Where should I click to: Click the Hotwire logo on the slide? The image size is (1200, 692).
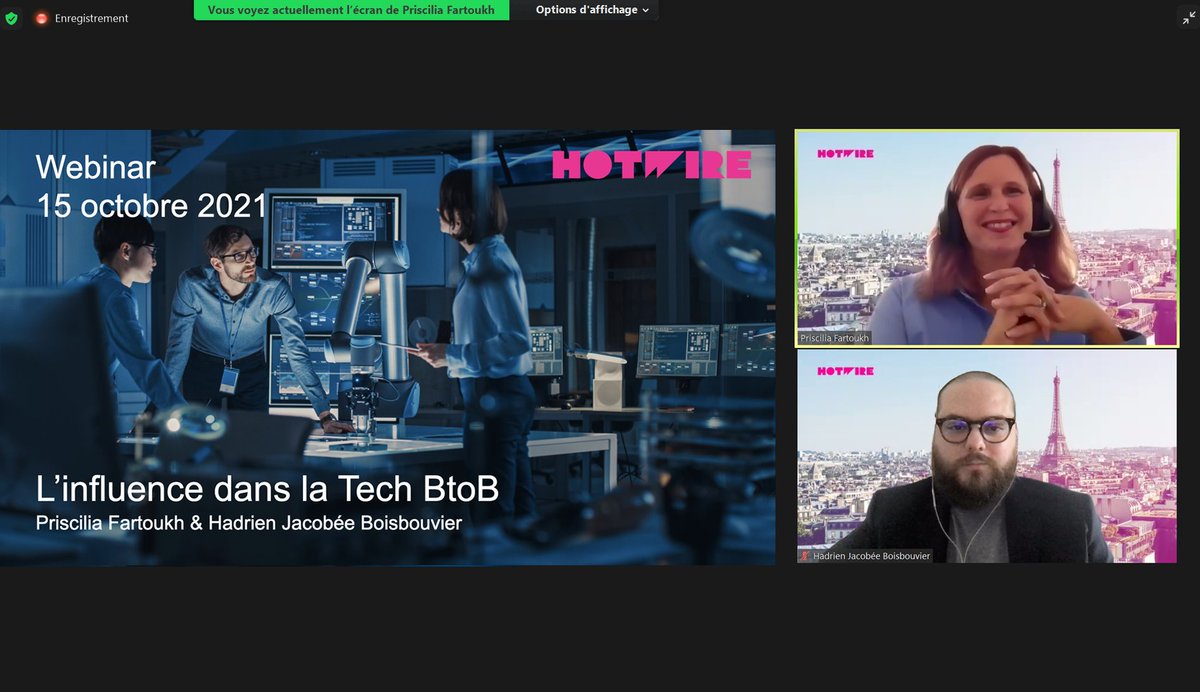click(651, 164)
